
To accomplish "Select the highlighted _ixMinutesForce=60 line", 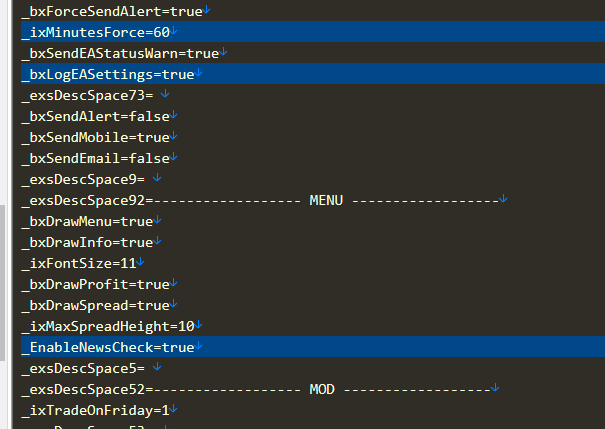I will [x=313, y=32].
